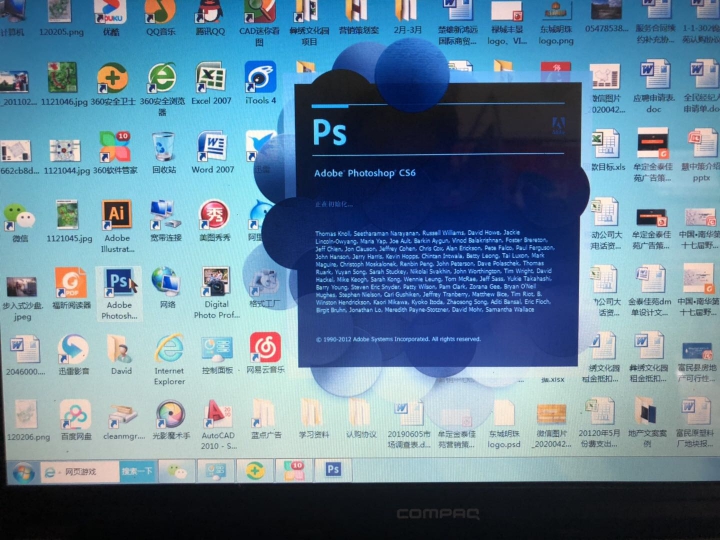Launch AutoCAD 2010 shortcut
The image size is (720, 540).
coord(218,424)
